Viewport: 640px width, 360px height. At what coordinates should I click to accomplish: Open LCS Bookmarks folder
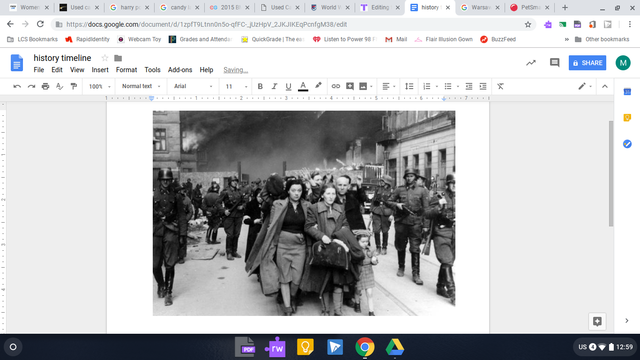coord(33,39)
